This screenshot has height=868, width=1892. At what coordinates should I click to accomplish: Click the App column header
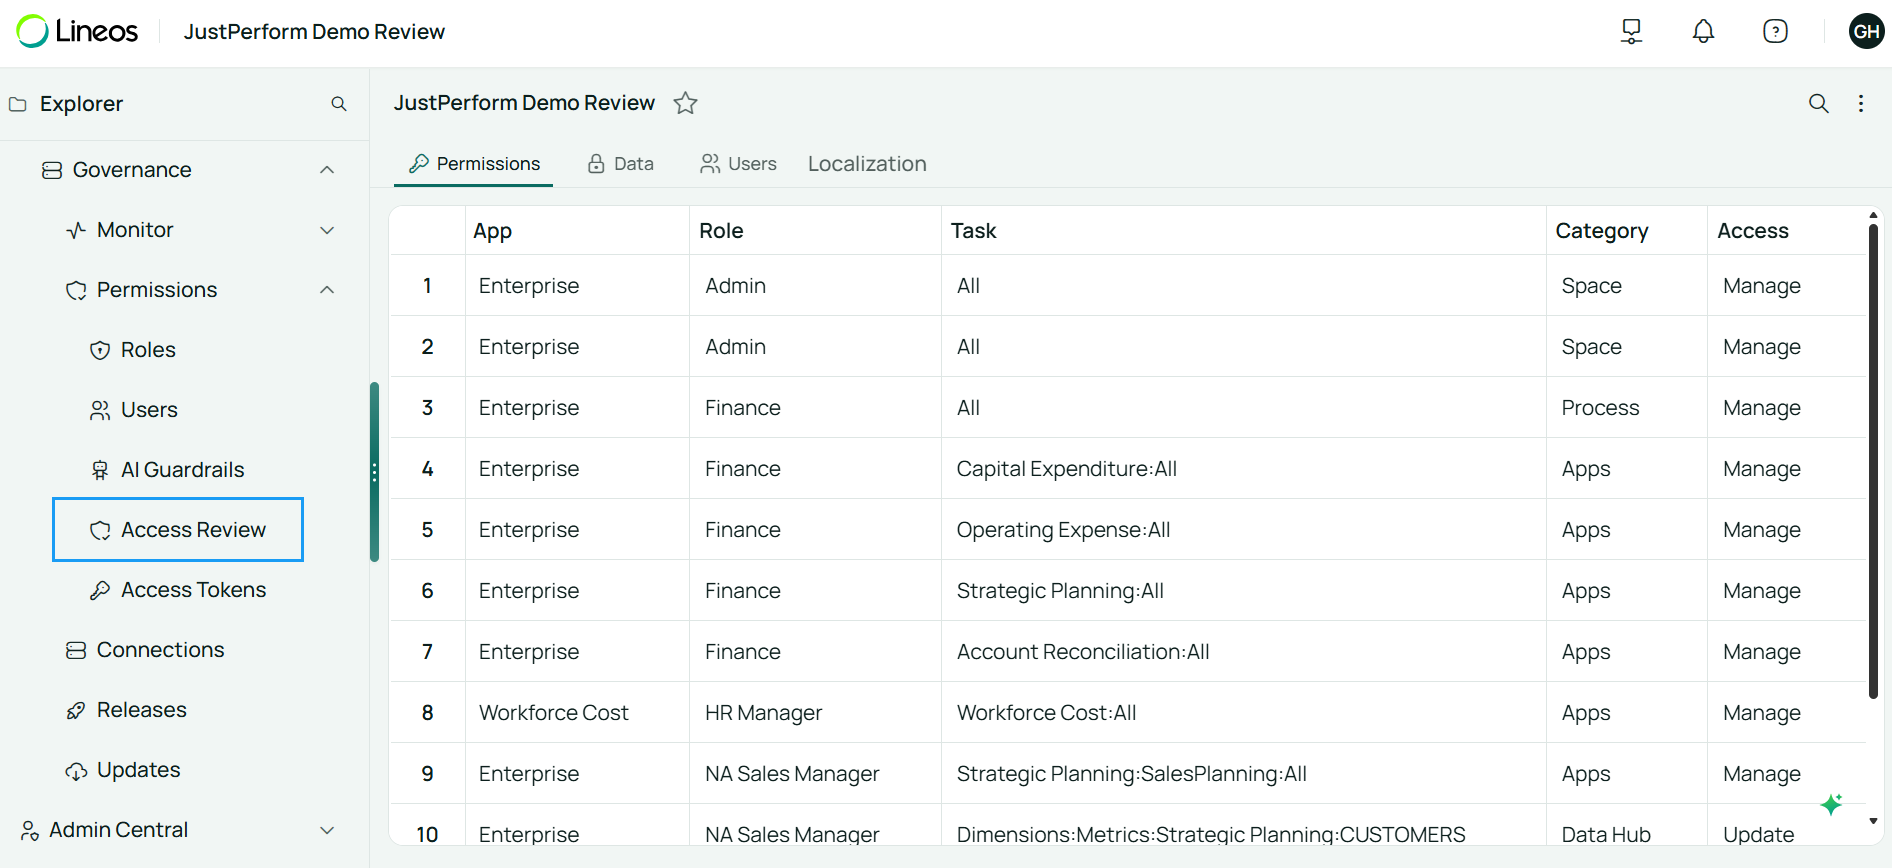tap(577, 231)
